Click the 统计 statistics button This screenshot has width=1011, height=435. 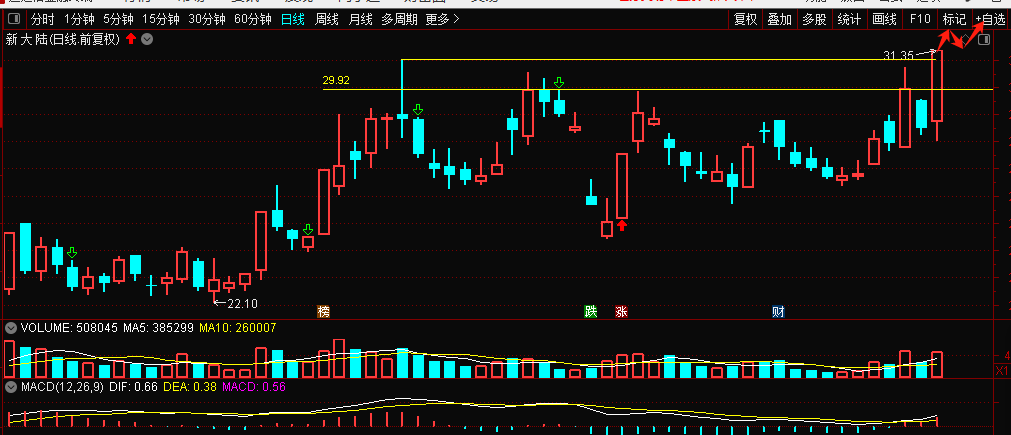[x=849, y=19]
